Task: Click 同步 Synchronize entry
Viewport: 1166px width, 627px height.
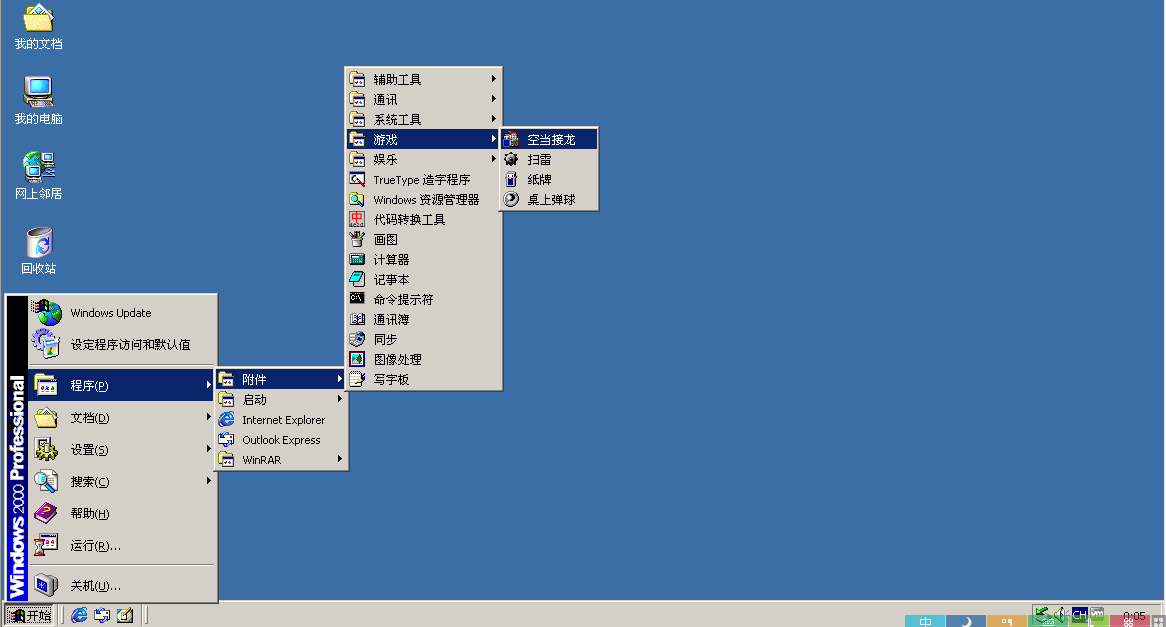Action: pyautogui.click(x=424, y=339)
